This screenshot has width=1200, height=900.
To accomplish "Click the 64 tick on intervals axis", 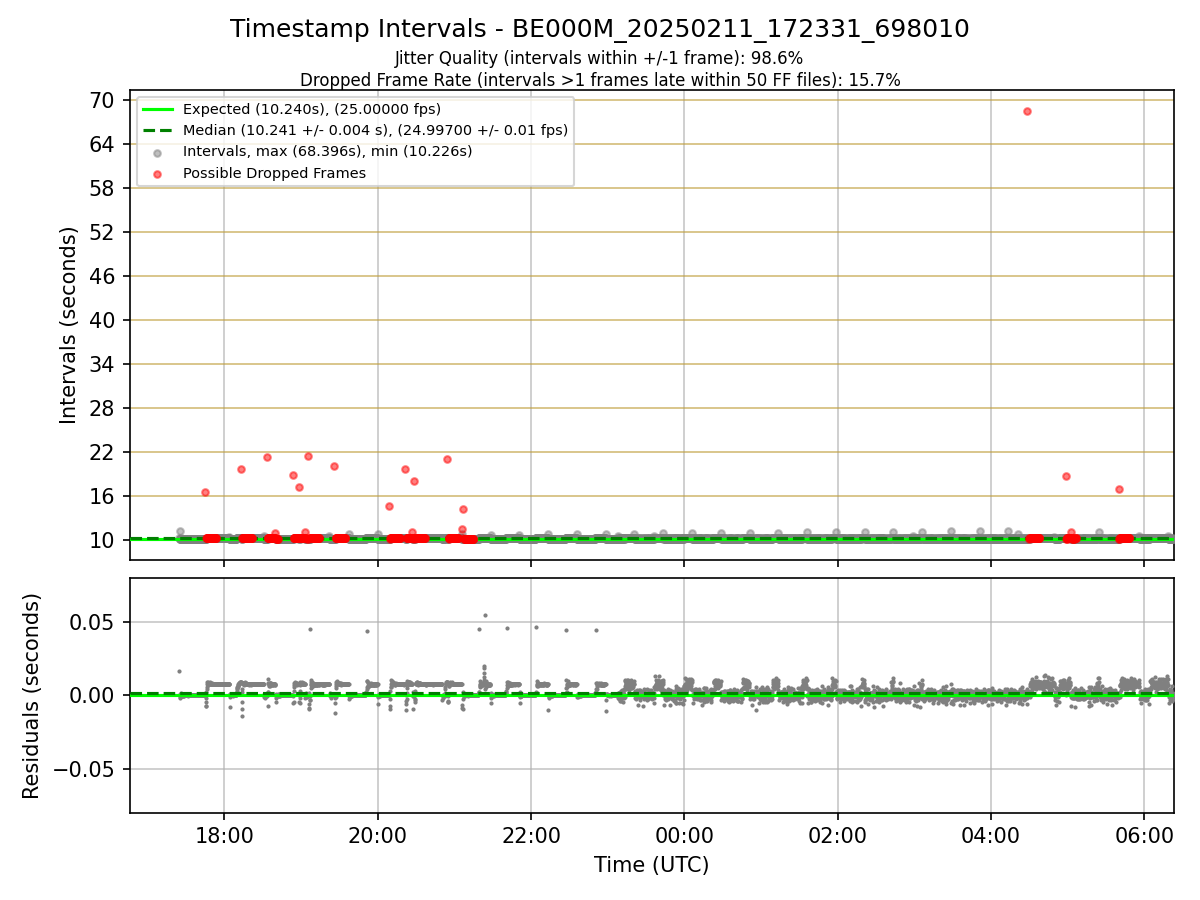I will point(104,144).
